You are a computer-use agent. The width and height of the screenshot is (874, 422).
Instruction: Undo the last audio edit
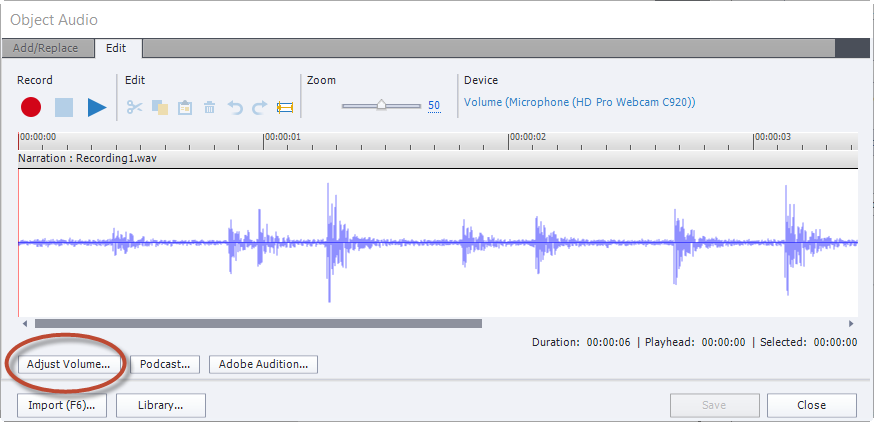(x=235, y=107)
